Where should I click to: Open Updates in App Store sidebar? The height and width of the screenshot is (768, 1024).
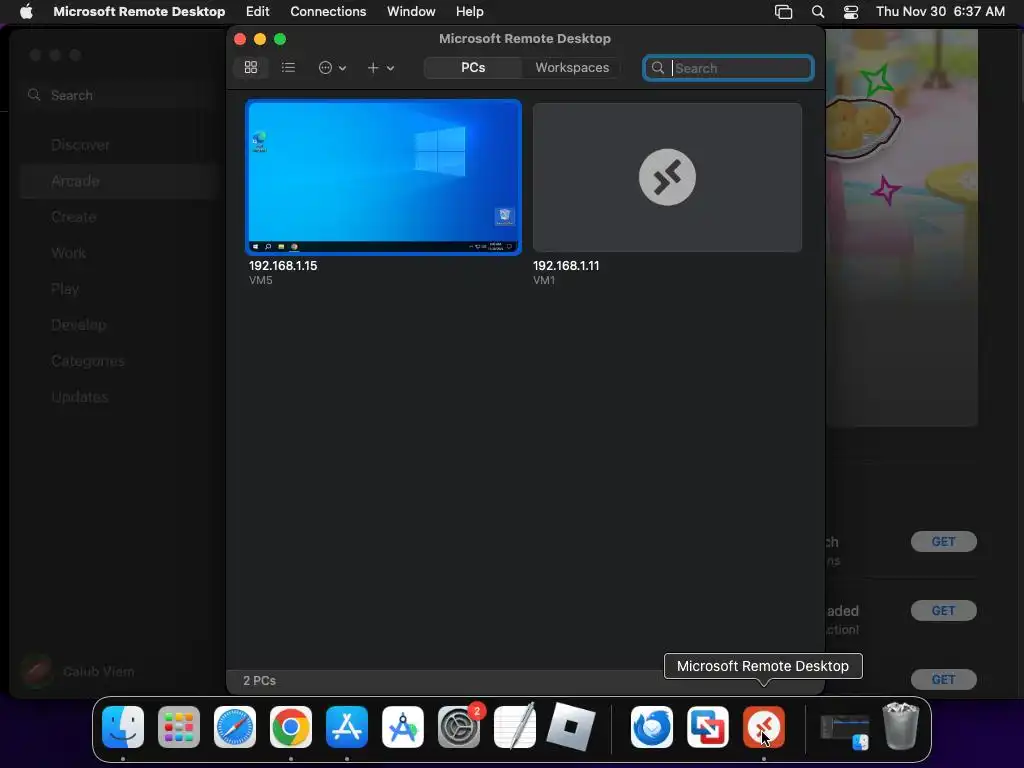pos(80,396)
